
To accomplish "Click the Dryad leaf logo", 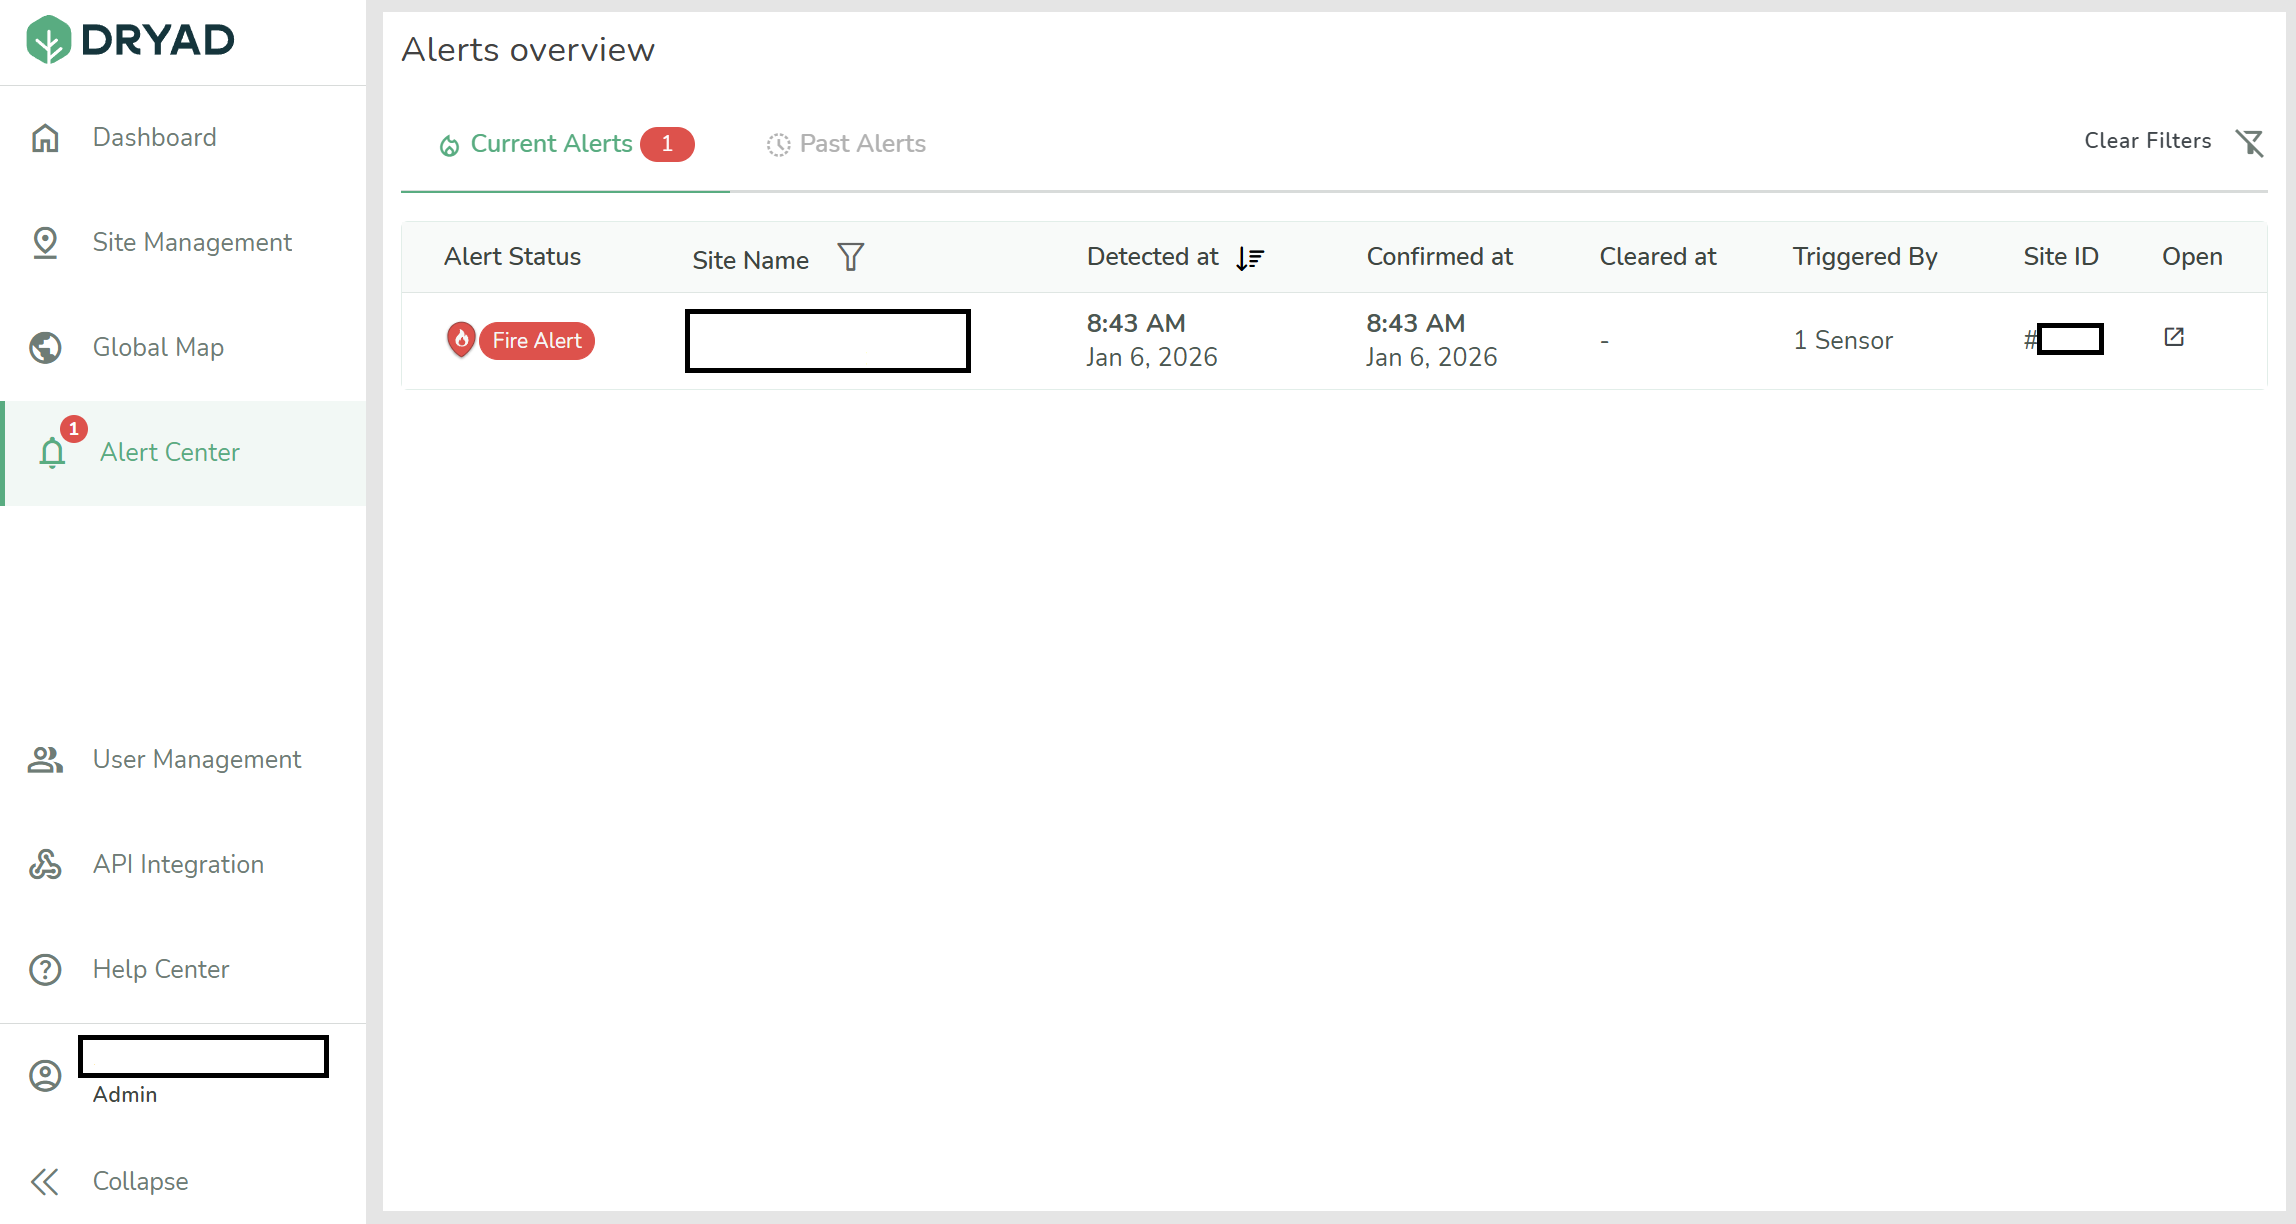I will [48, 40].
